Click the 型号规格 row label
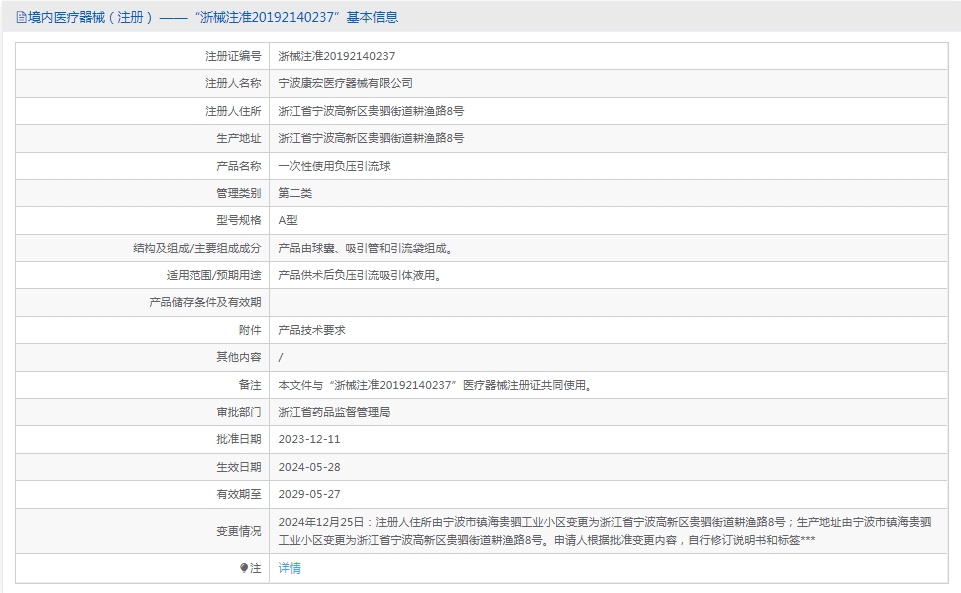This screenshot has width=961, height=593. pyautogui.click(x=238, y=220)
